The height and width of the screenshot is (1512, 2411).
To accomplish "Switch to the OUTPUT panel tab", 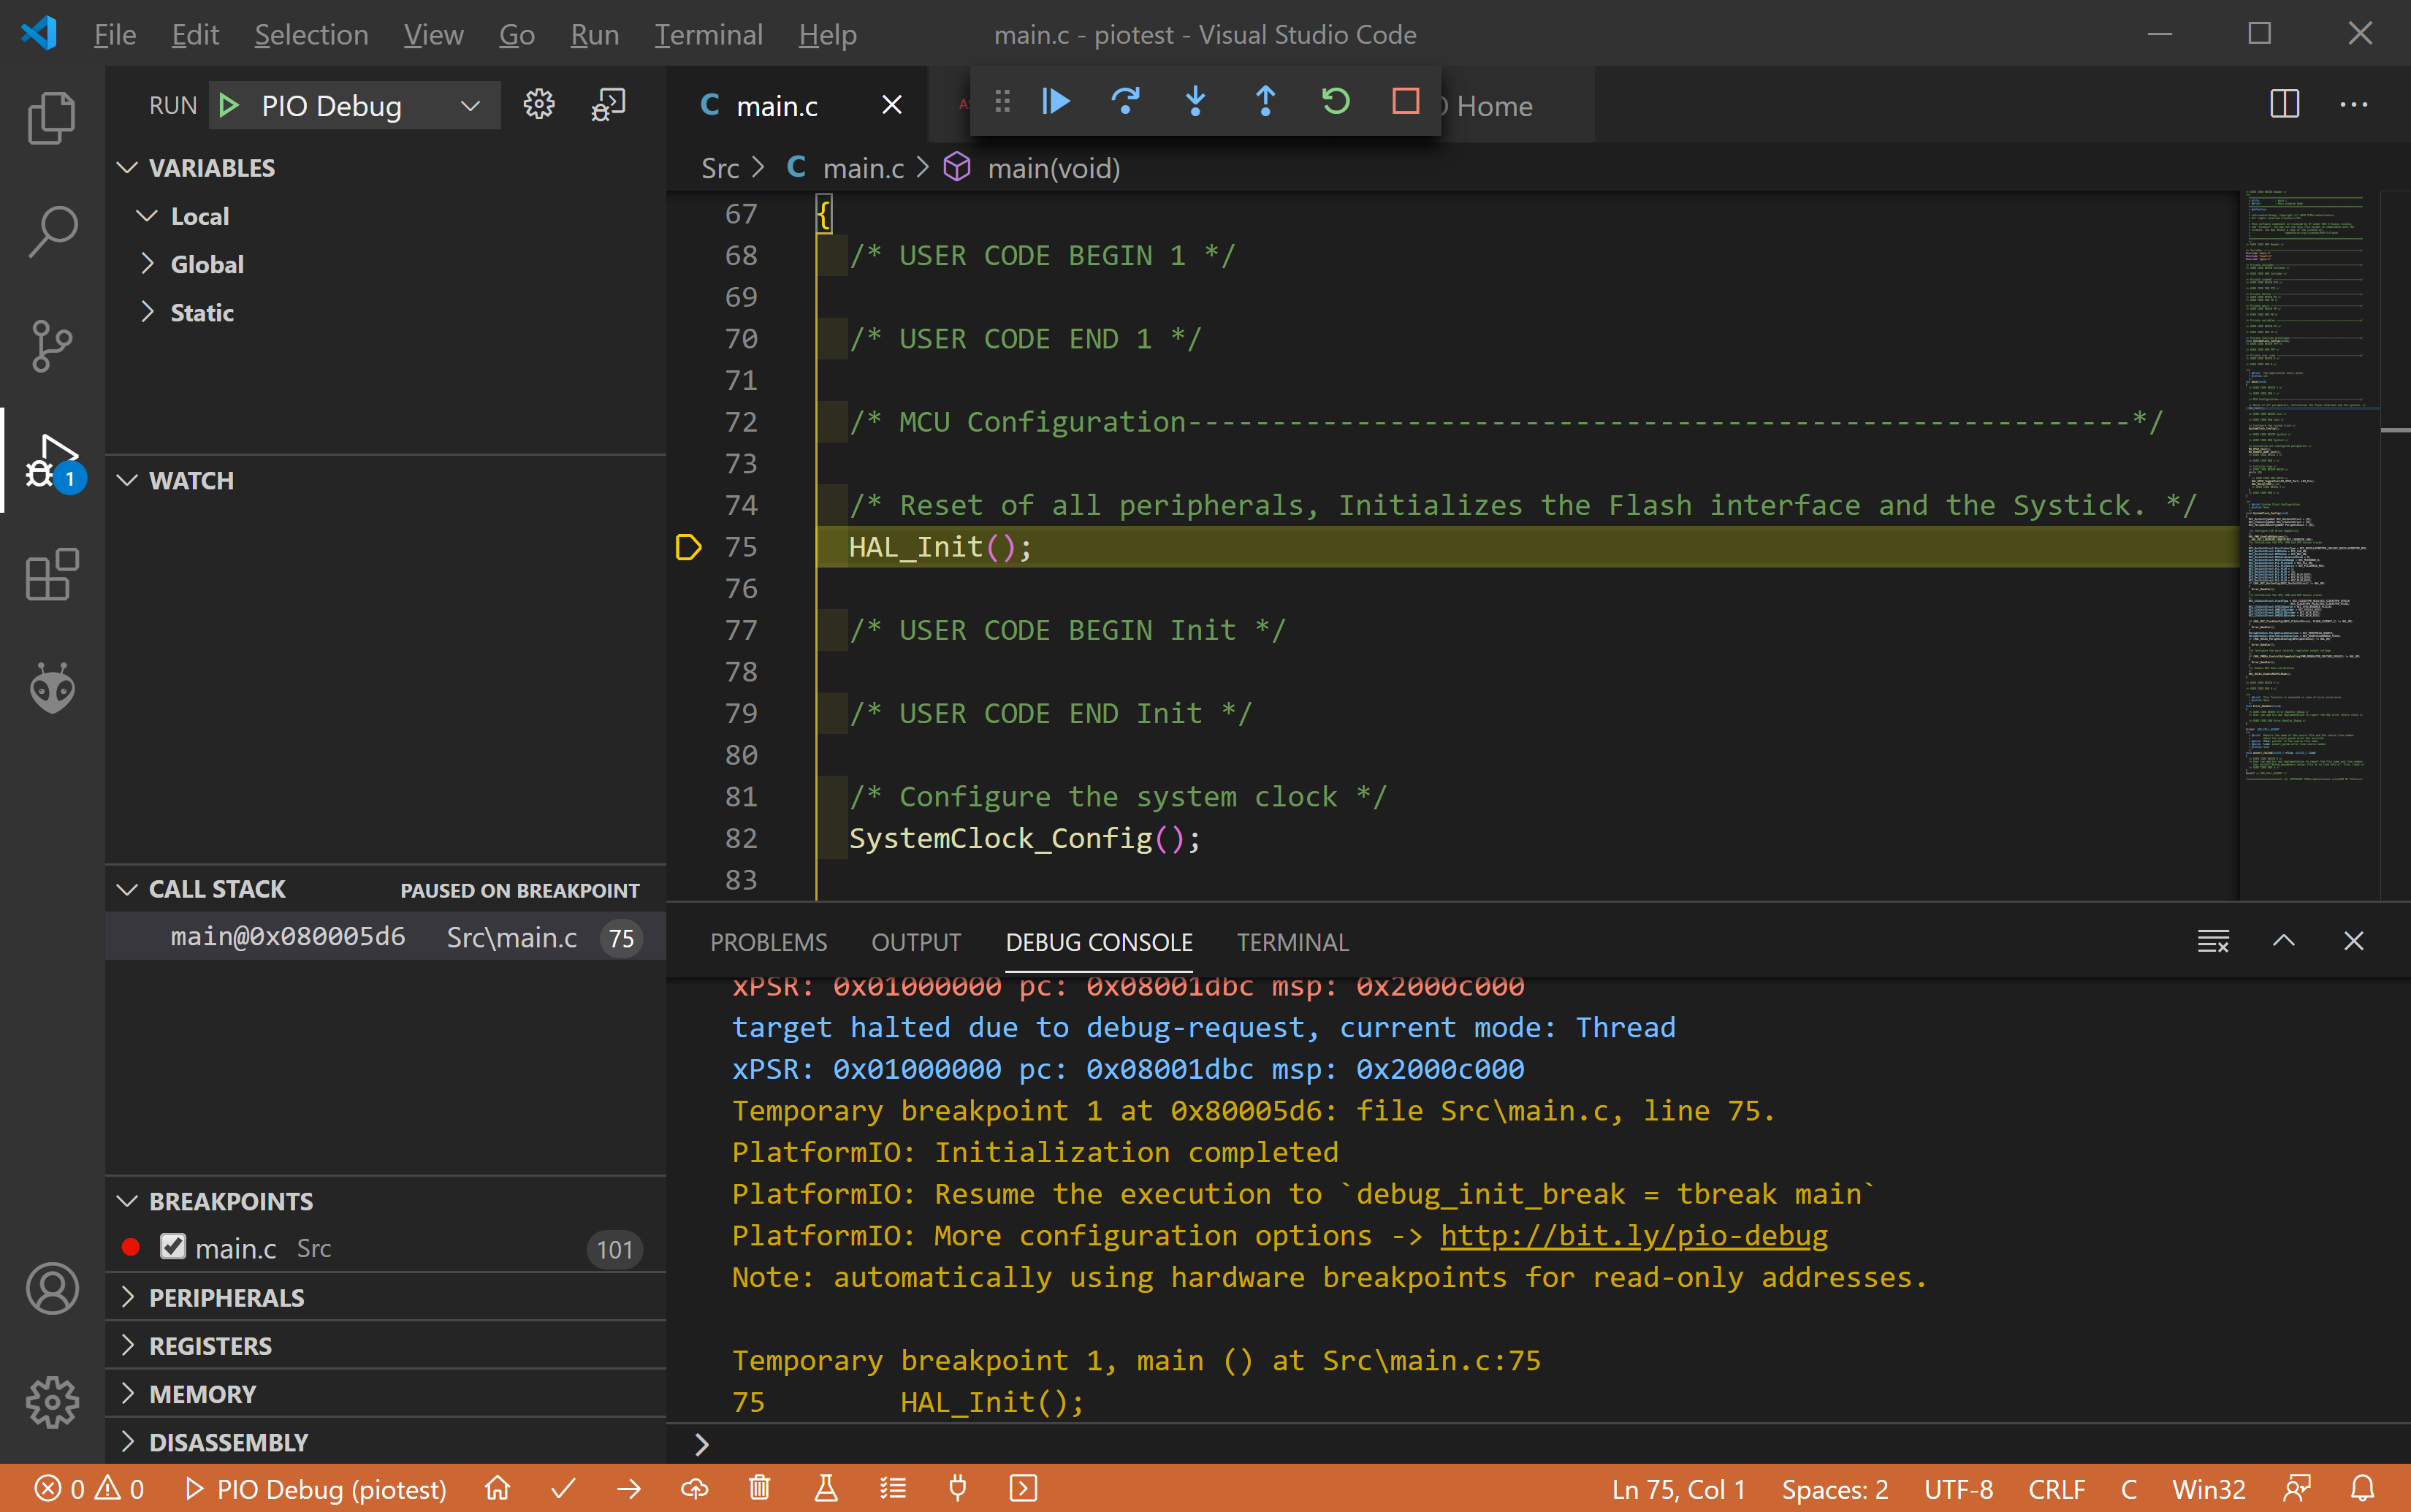I will click(x=916, y=942).
